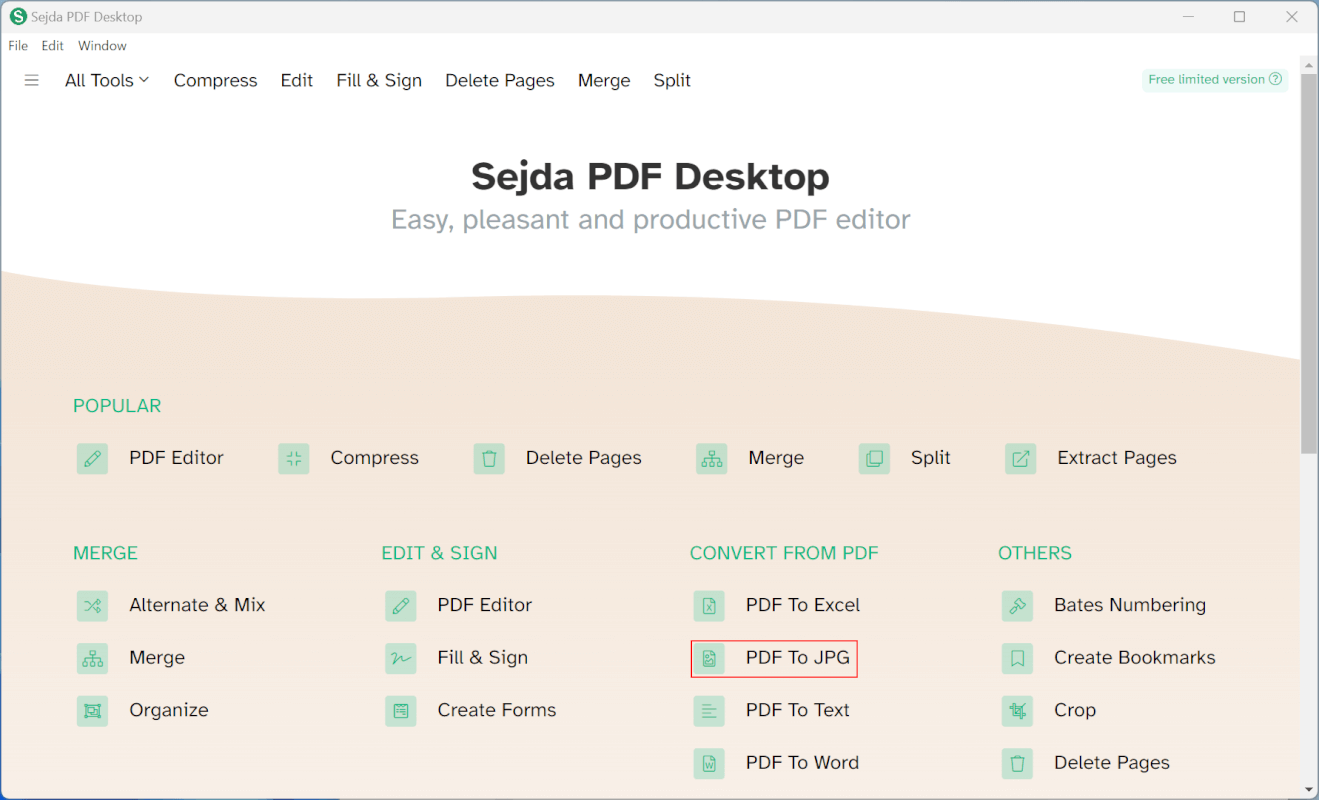Screen dimensions: 1319x800
Task: Open the Window menu
Action: pyautogui.click(x=102, y=46)
